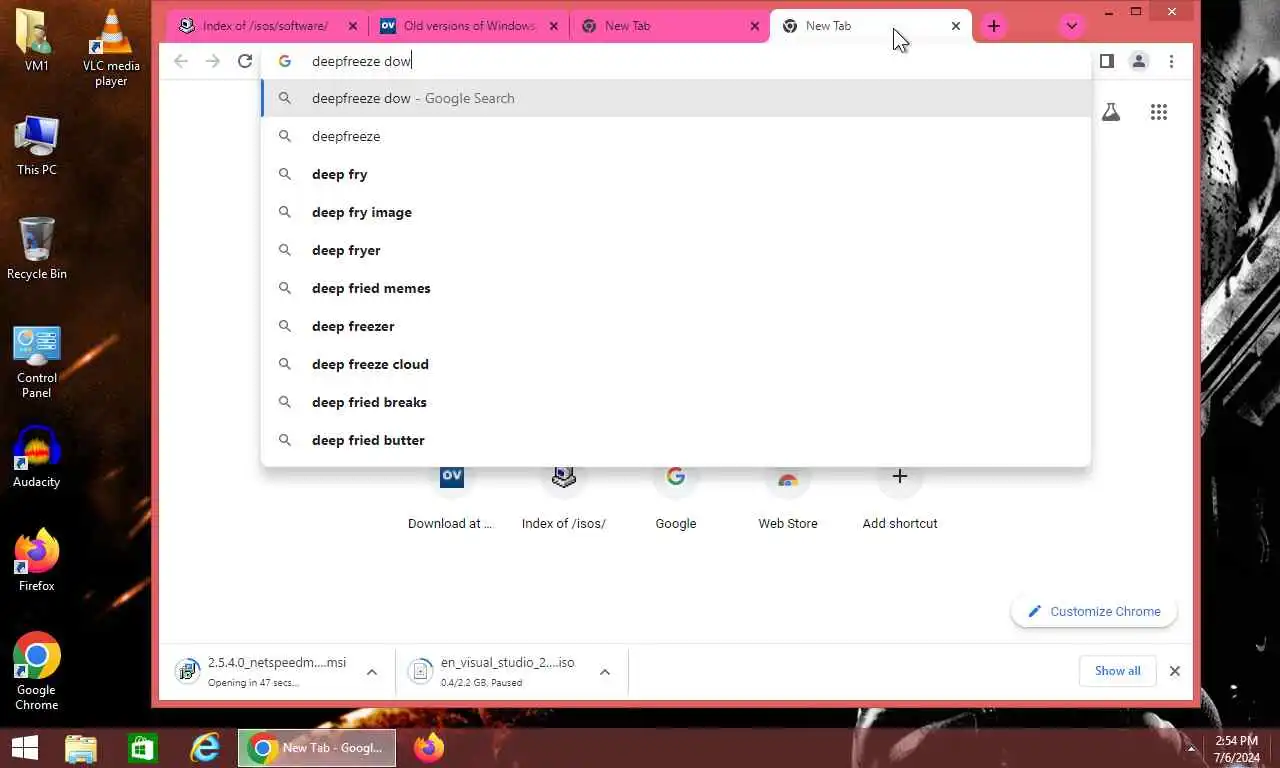The height and width of the screenshot is (768, 1280).
Task: Click the Add shortcut tile
Action: pos(899,497)
